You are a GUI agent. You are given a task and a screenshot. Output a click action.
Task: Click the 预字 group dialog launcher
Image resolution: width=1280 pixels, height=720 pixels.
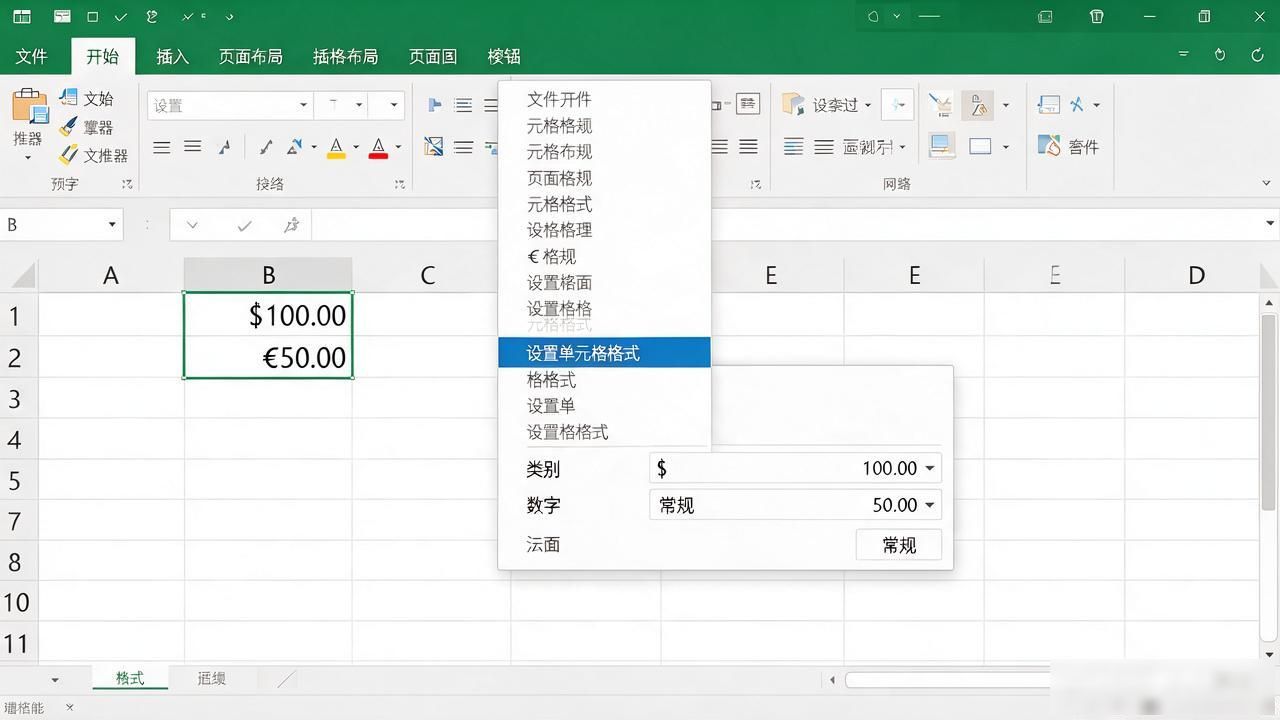coord(127,184)
